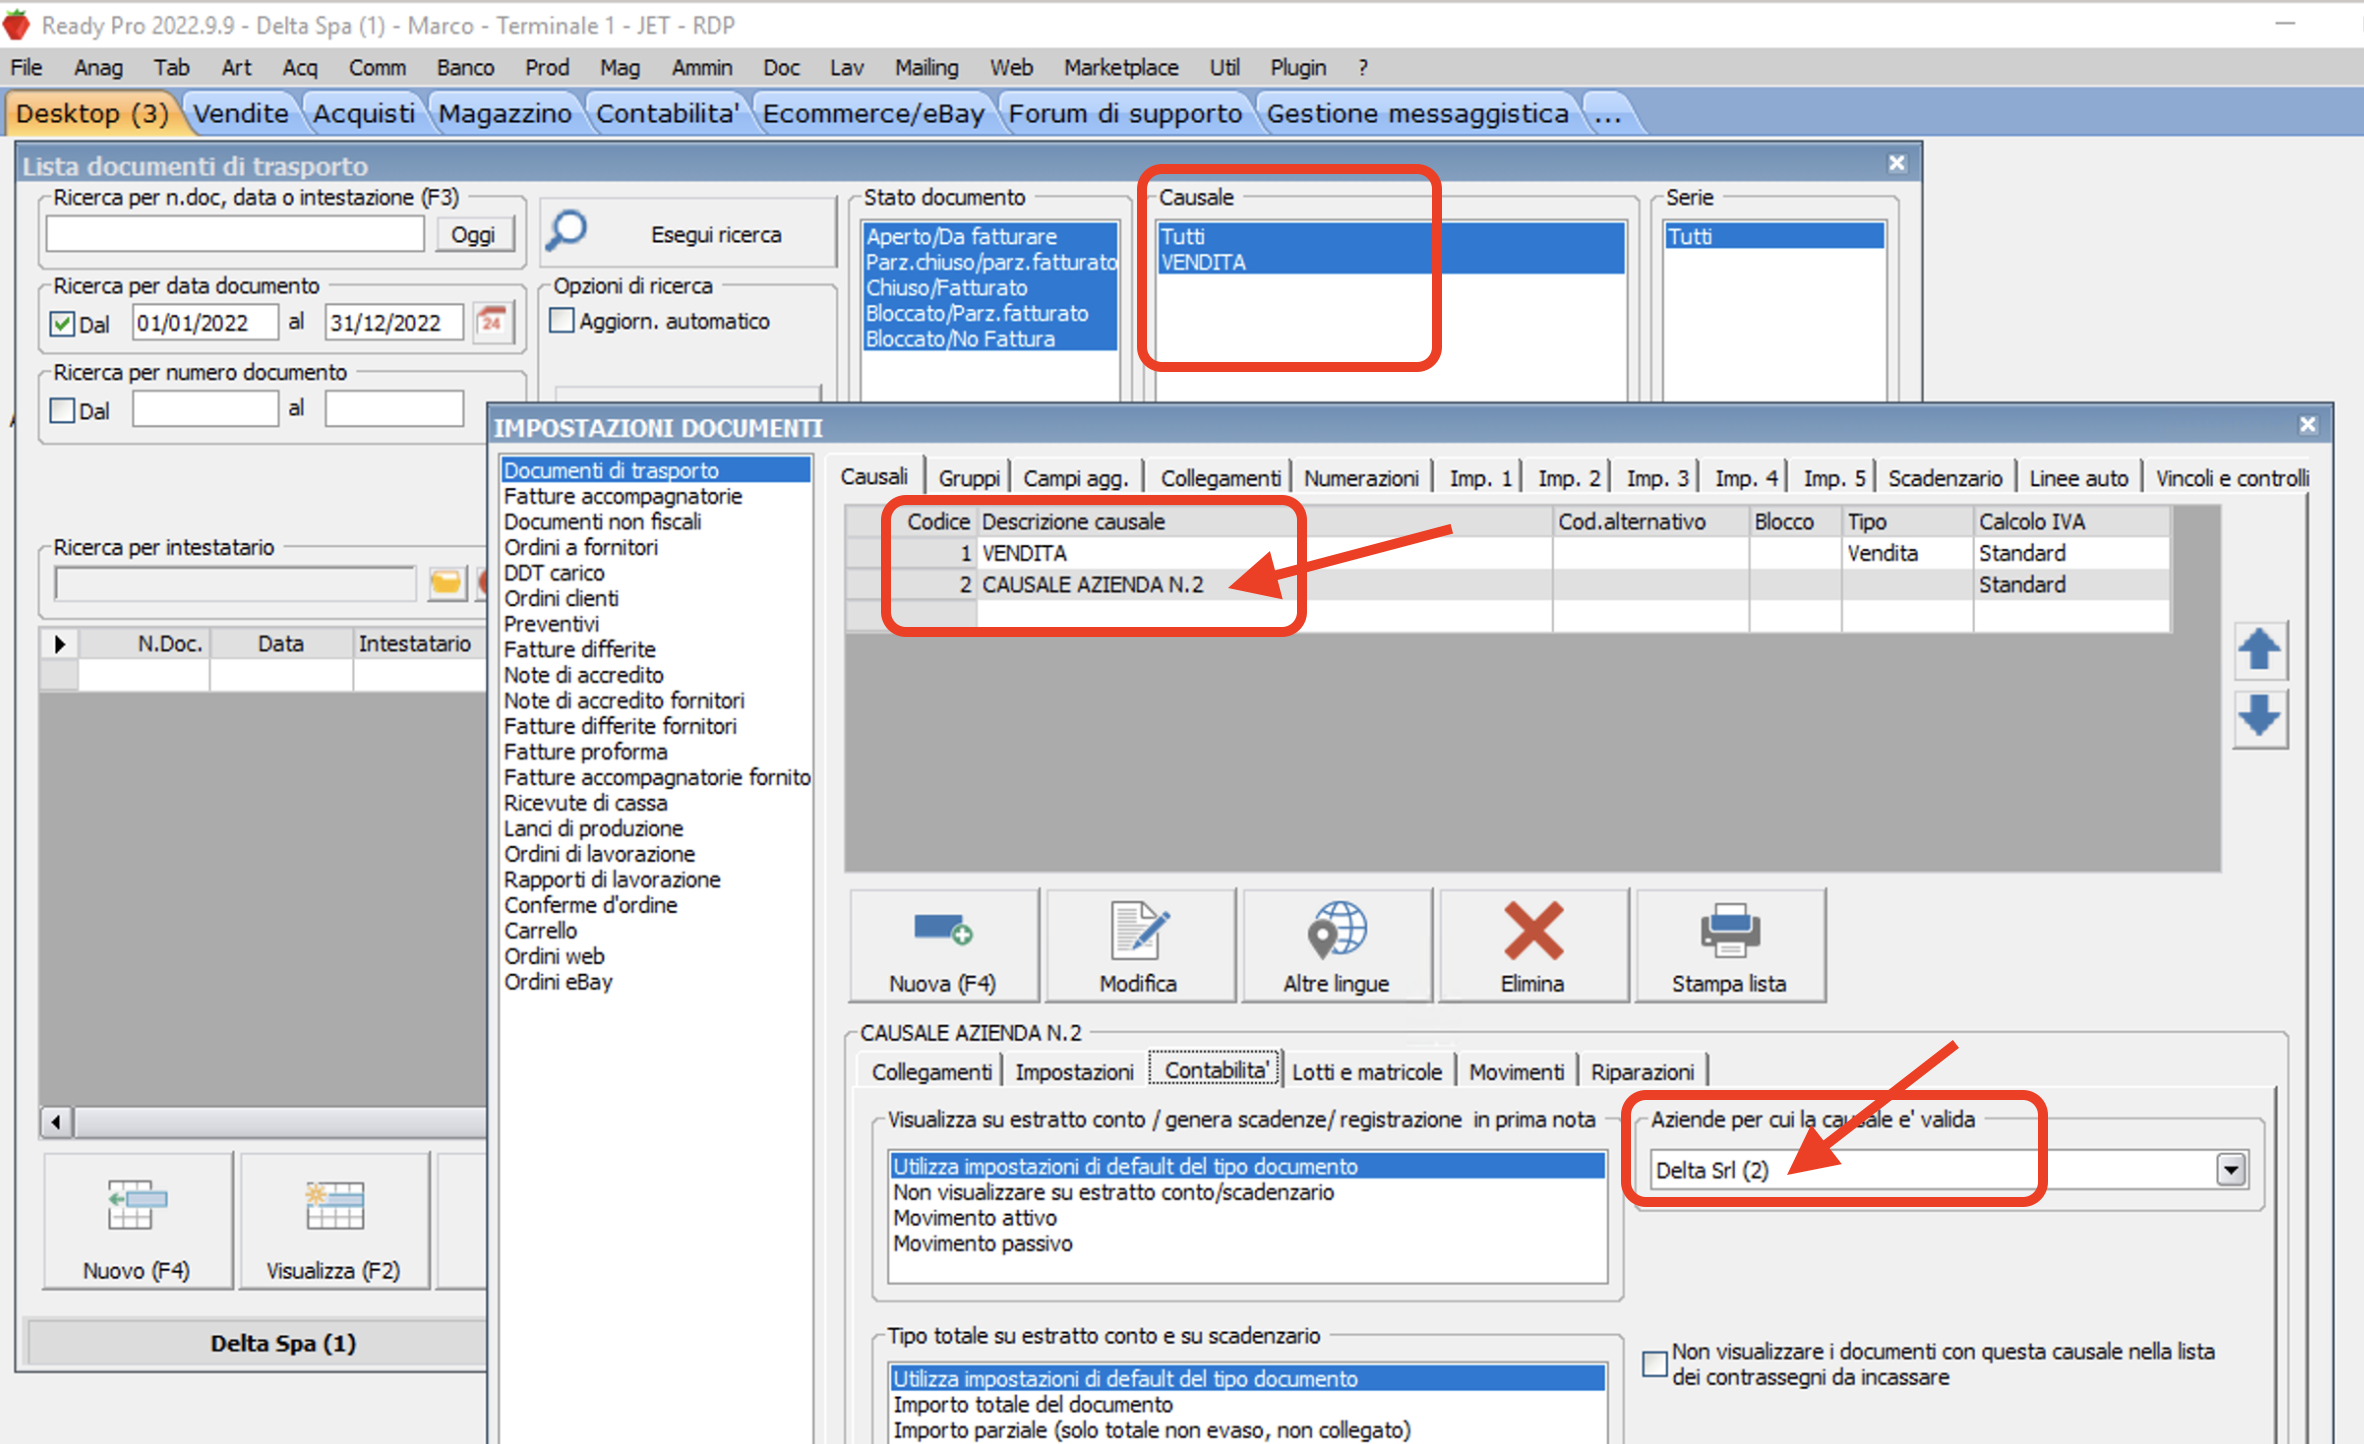
Task: Enable Aggiorn. automatico checkbox
Action: [x=563, y=321]
